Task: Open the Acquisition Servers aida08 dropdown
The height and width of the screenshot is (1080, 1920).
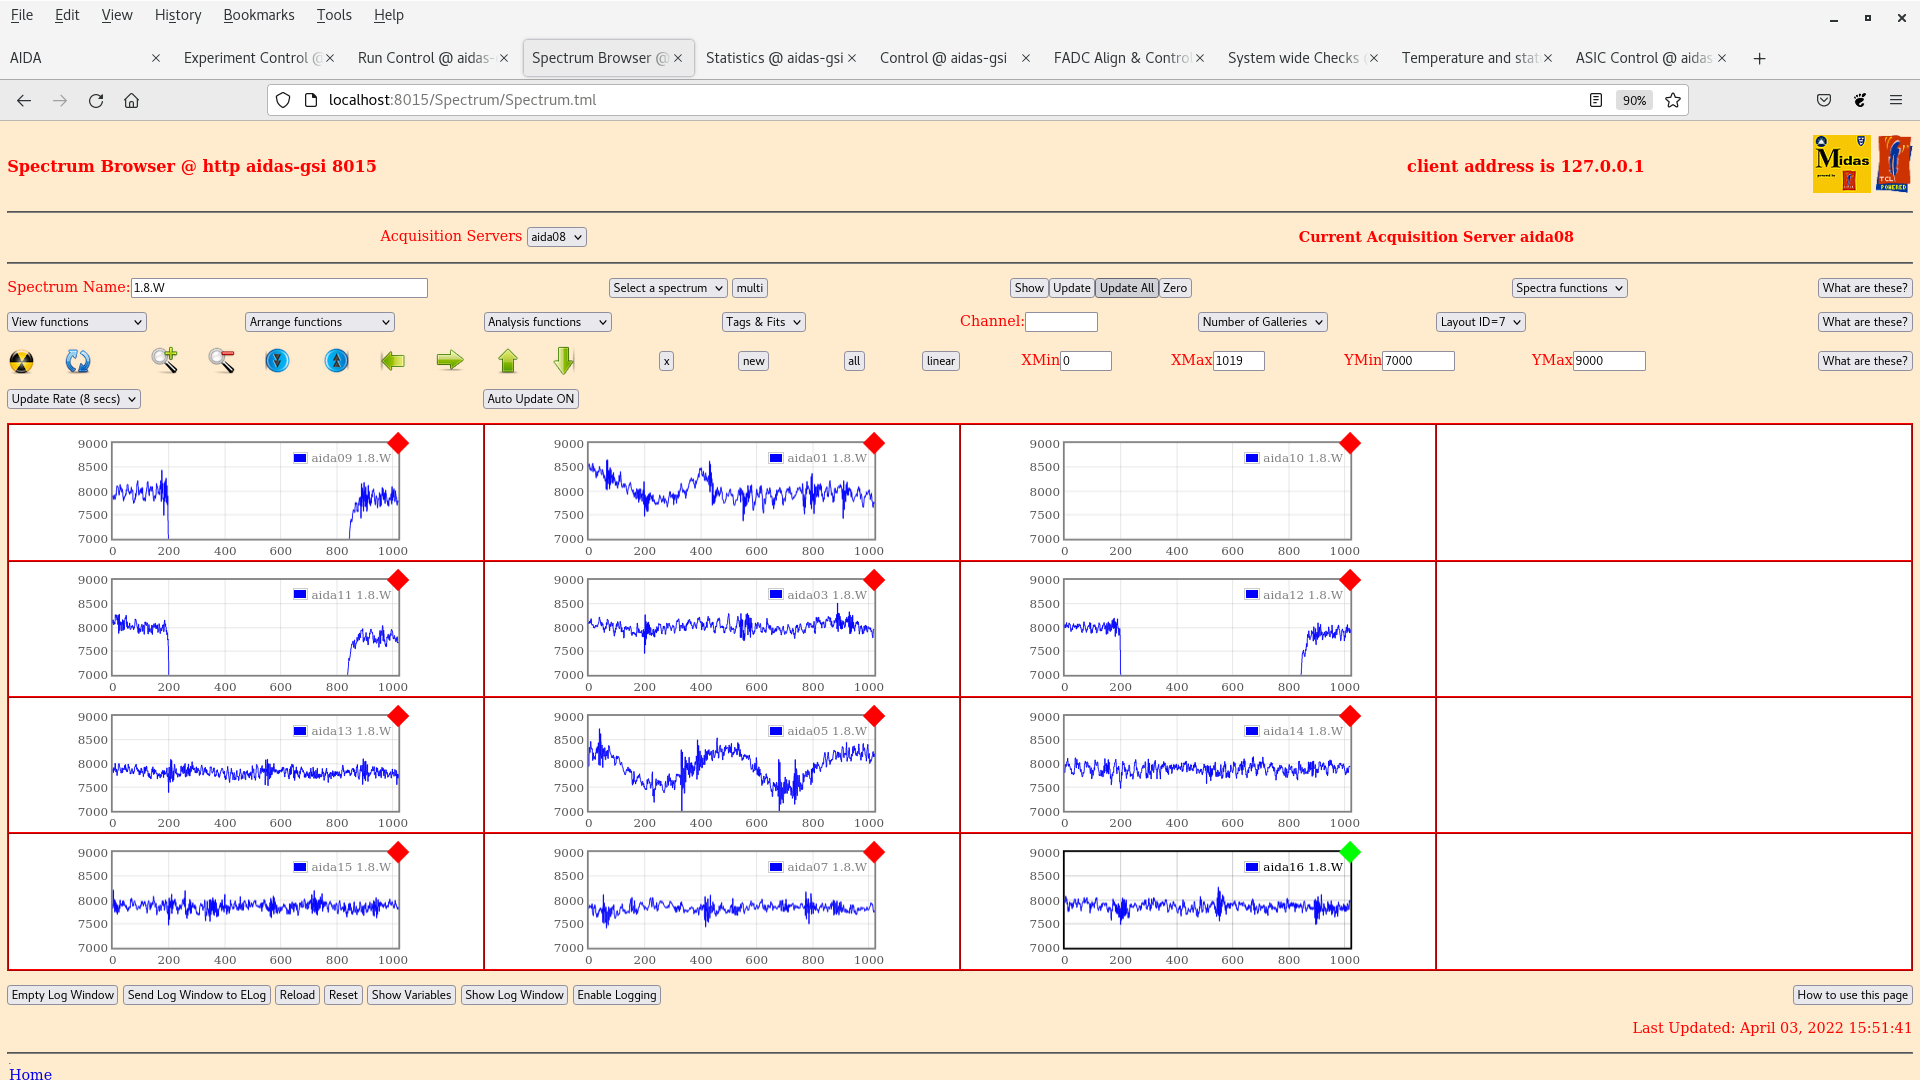Action: pos(557,237)
